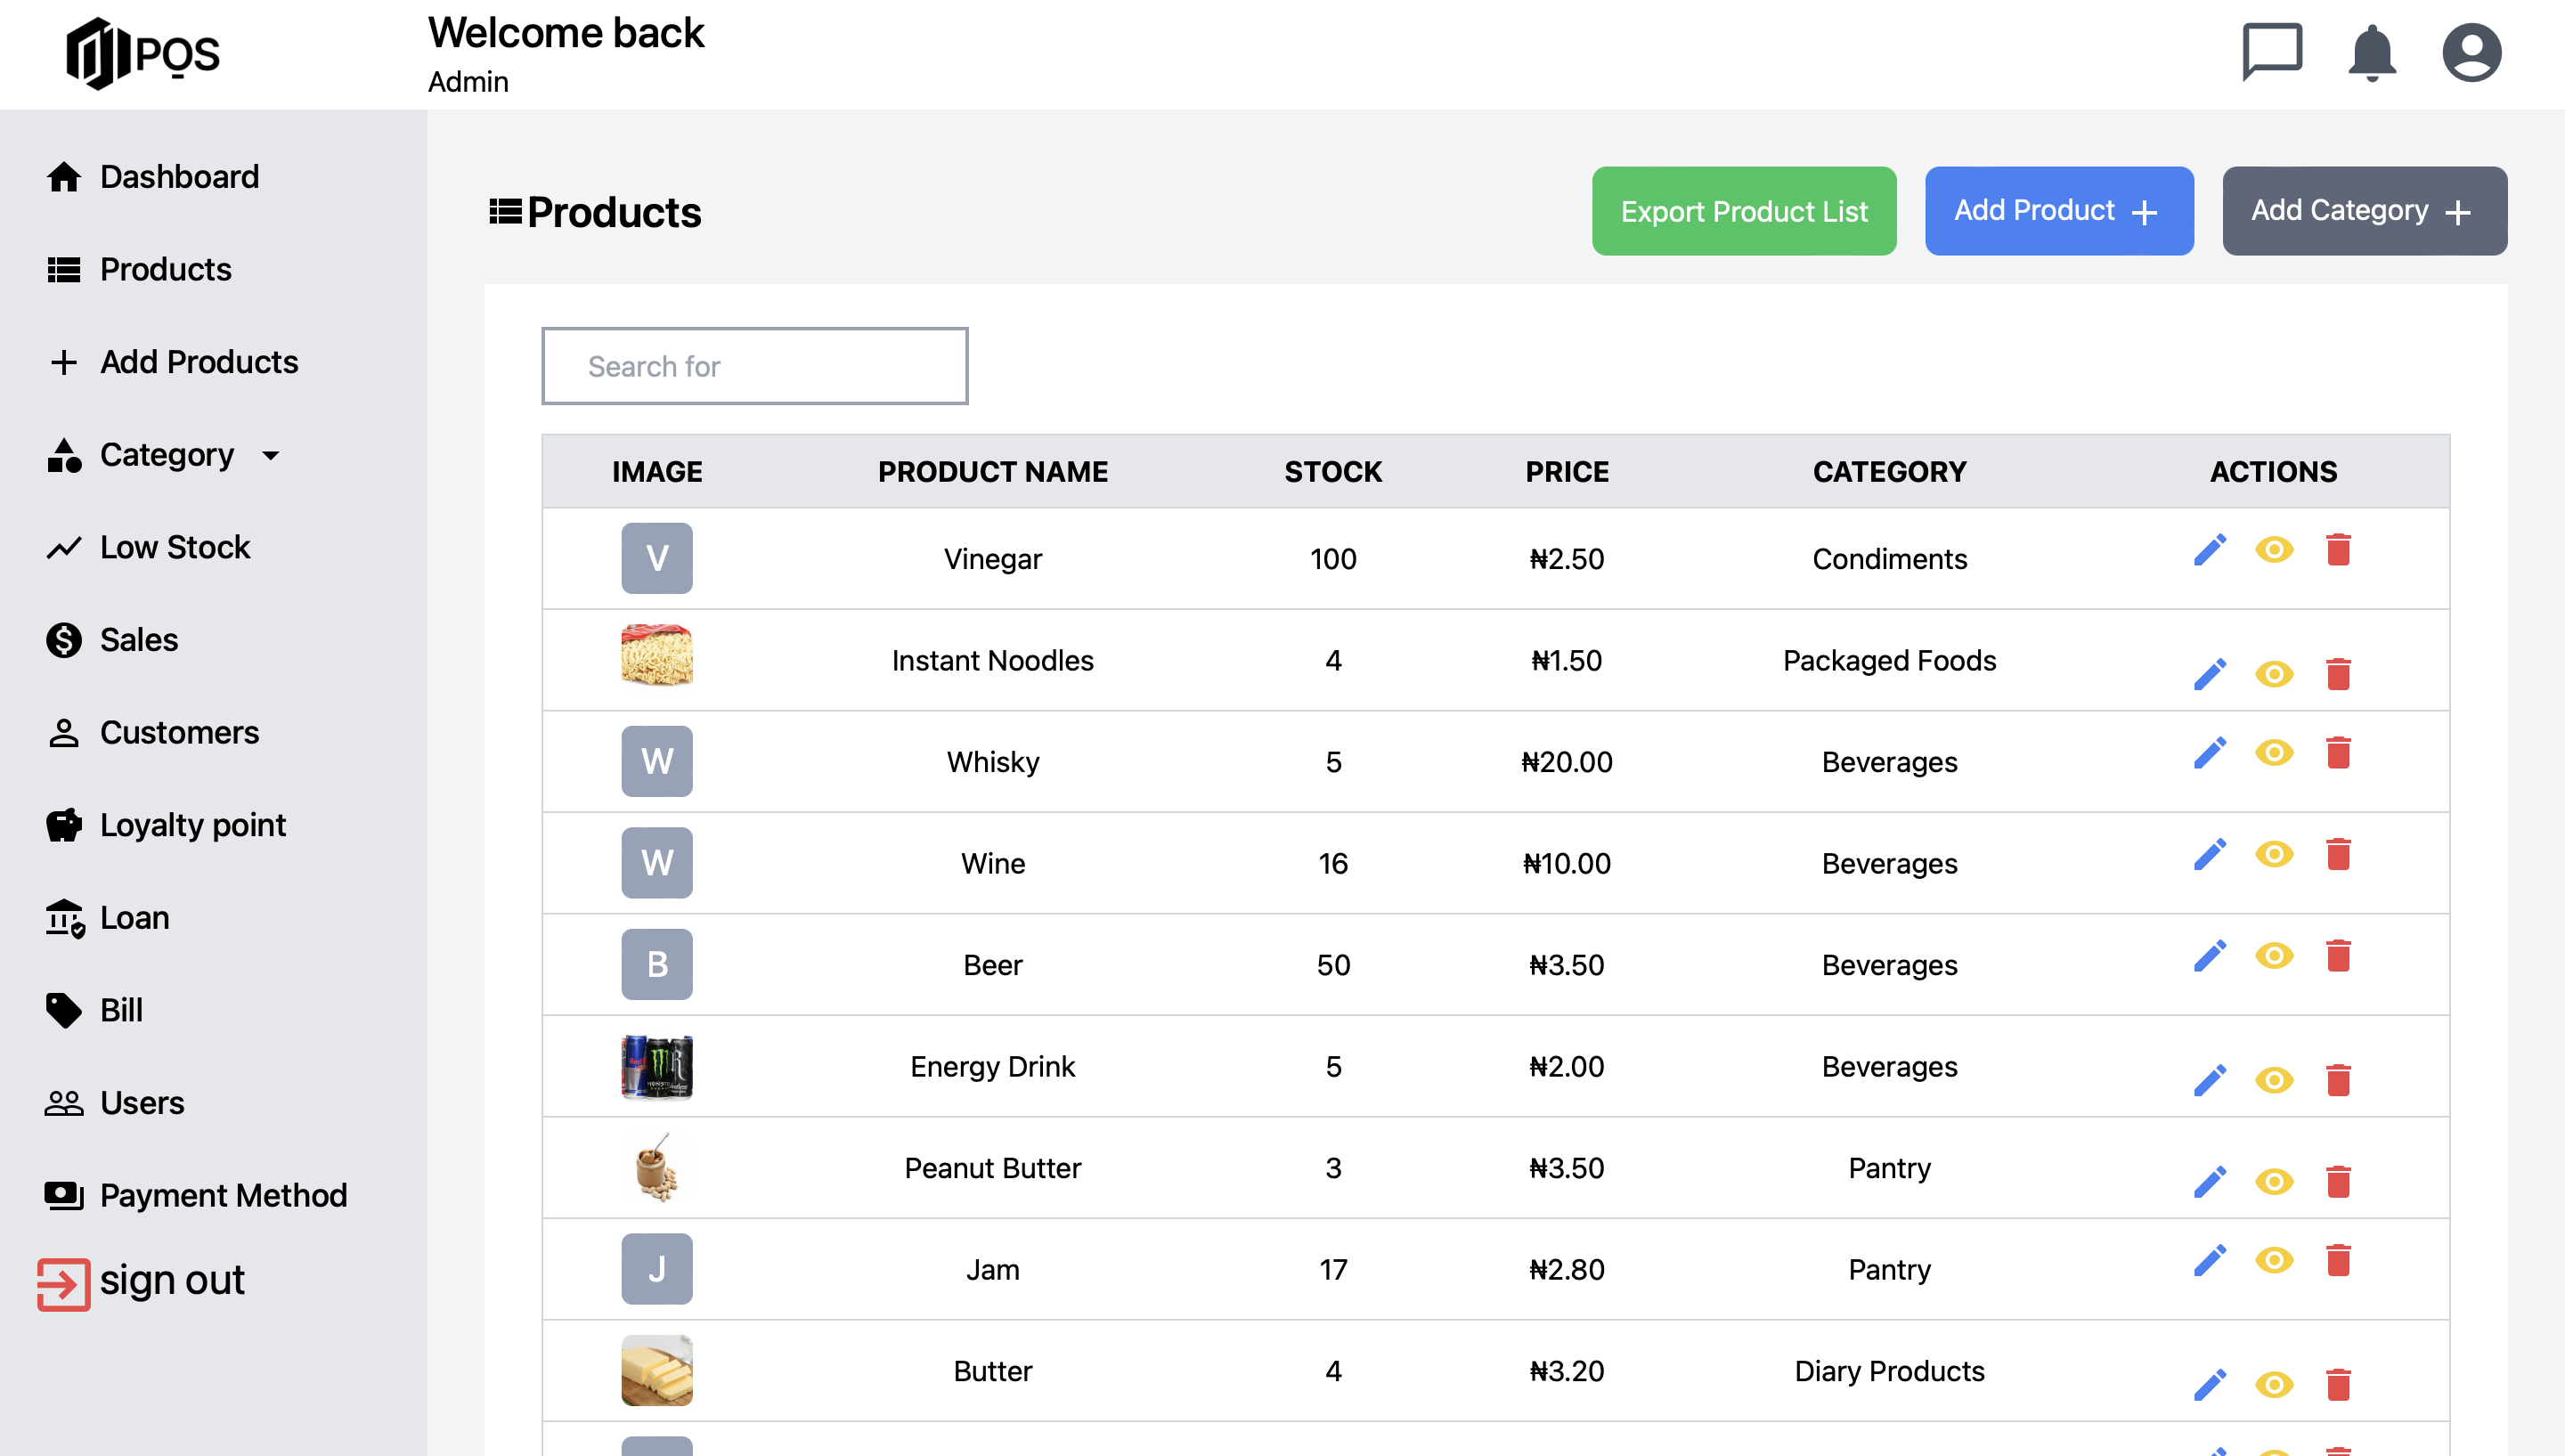Screen dimensions: 2565x1456
Task: Edit the Butter product
Action: 2210,1385
